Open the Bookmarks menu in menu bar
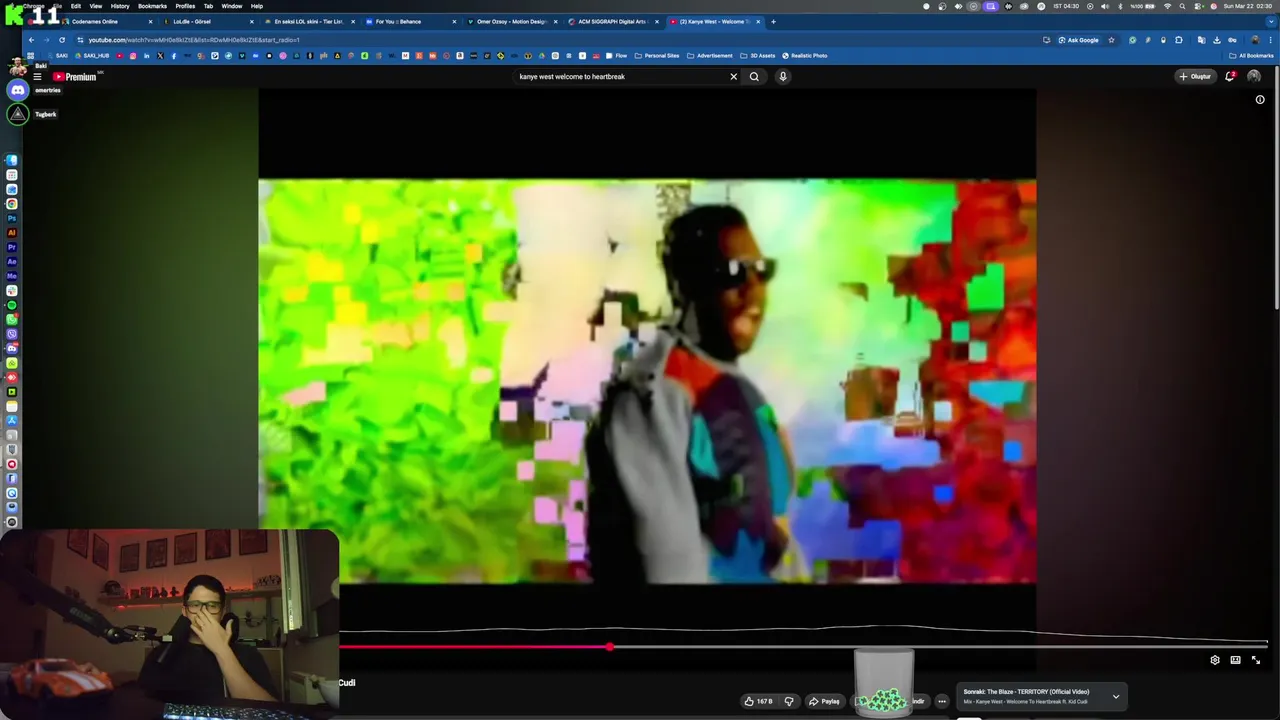 click(x=152, y=6)
